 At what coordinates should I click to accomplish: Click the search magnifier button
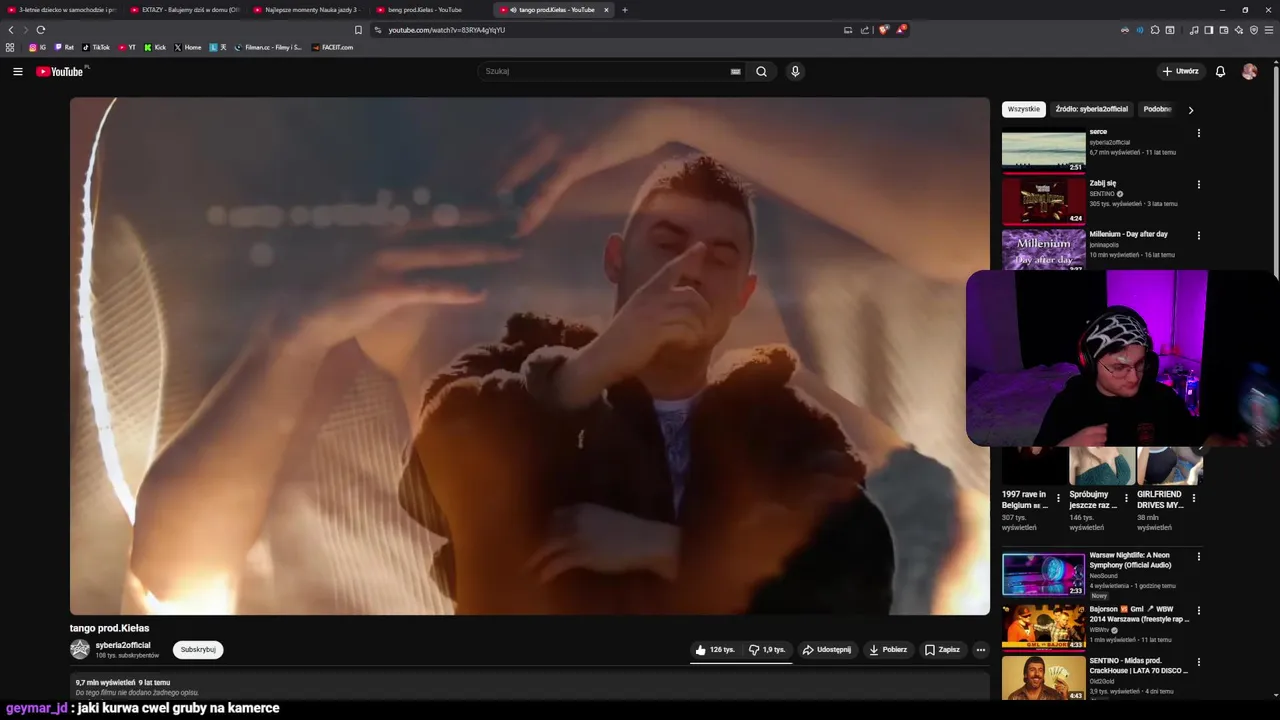761,71
